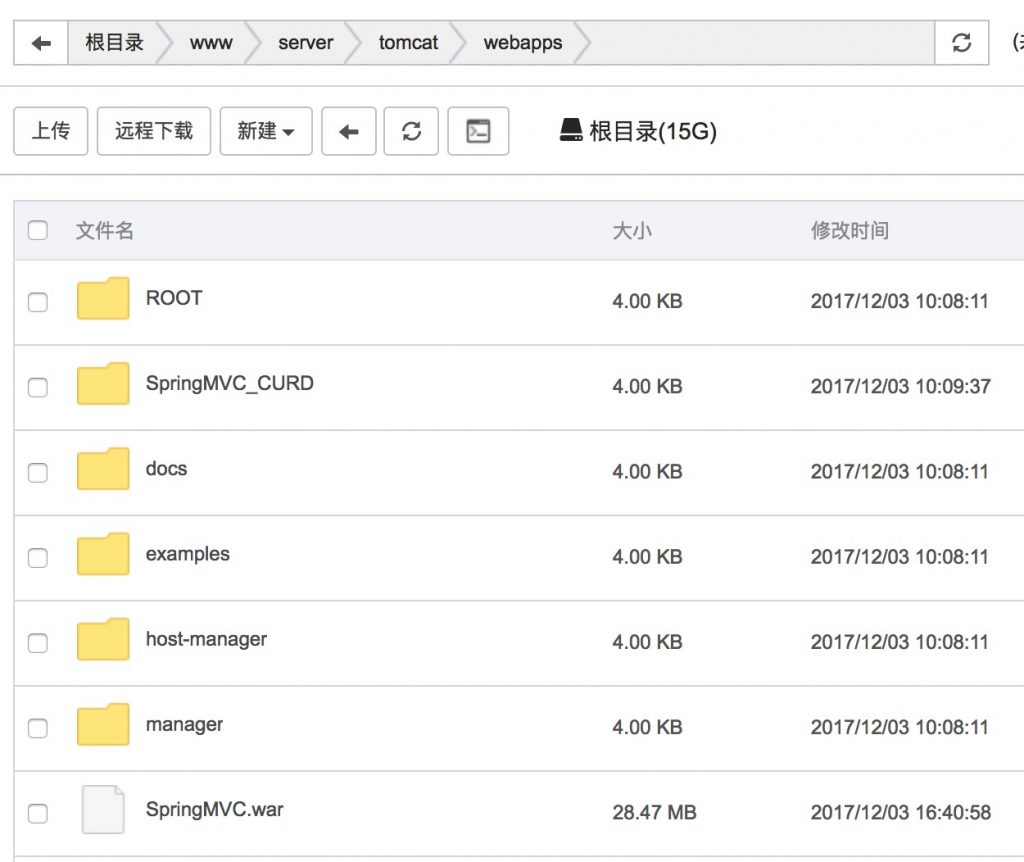Screen dimensions: 1024x862
Task: Navigate to the tomcat breadcrumb
Action: point(408,43)
